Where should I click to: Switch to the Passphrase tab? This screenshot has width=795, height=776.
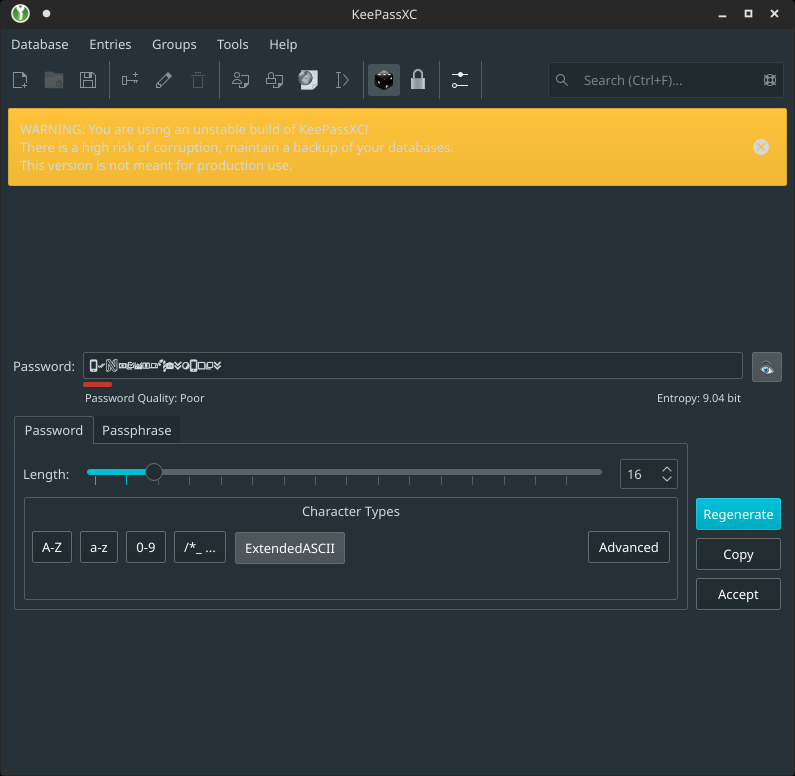coord(137,430)
